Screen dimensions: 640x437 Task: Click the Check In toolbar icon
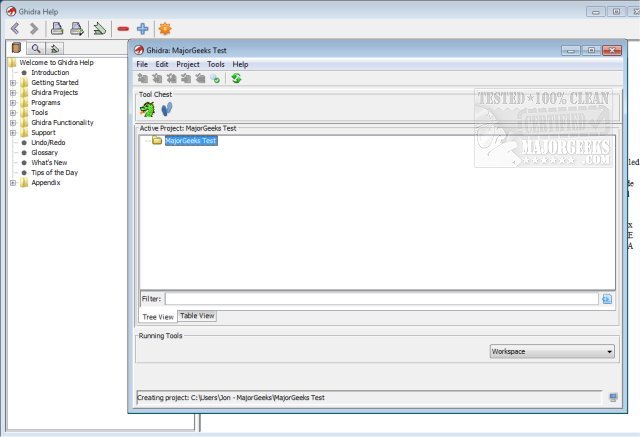[186, 78]
